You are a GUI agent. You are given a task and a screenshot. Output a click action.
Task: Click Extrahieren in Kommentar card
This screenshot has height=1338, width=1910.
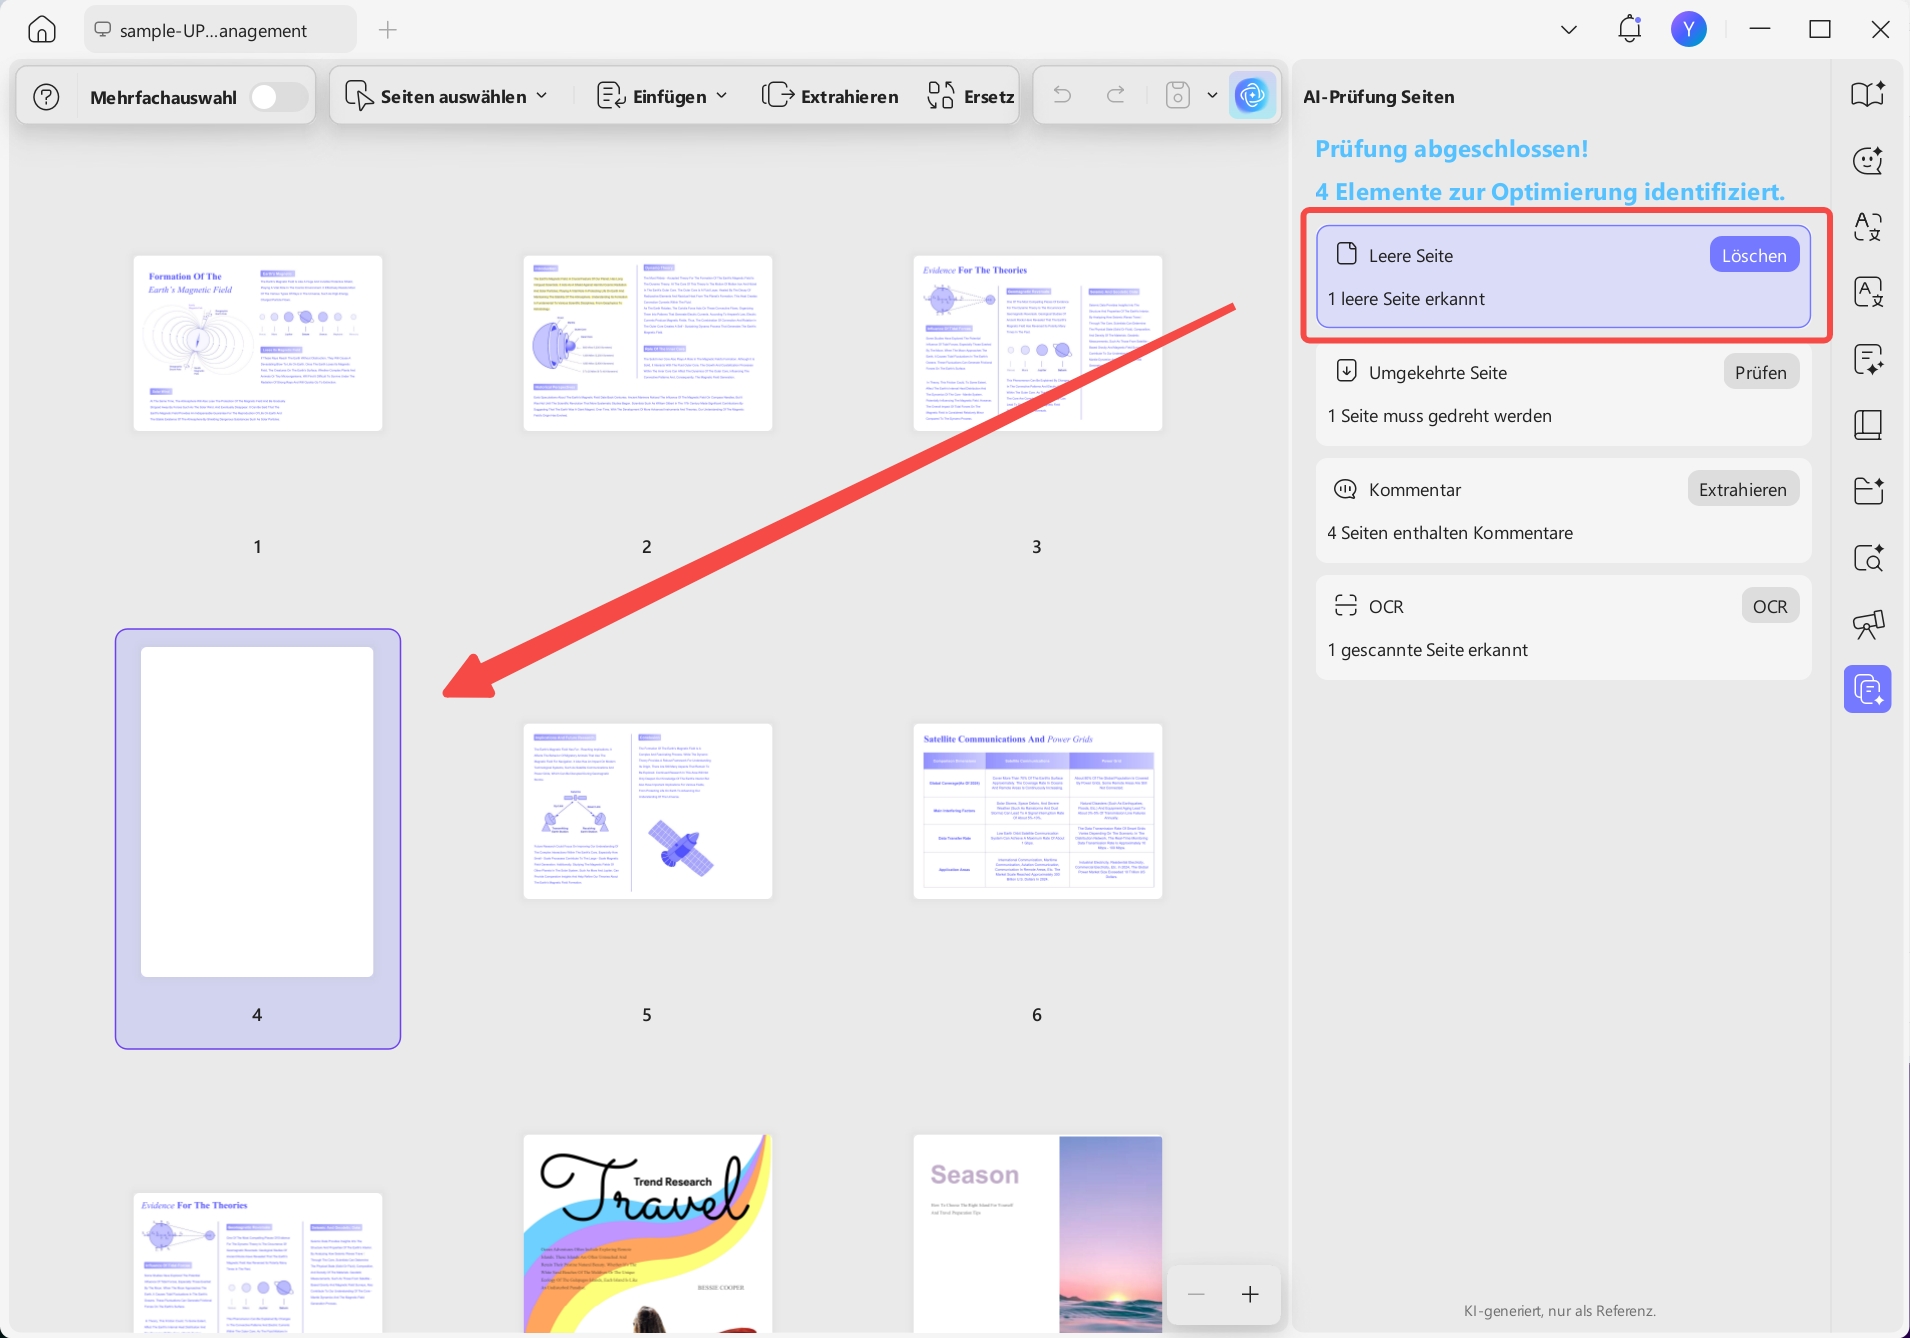pos(1742,489)
